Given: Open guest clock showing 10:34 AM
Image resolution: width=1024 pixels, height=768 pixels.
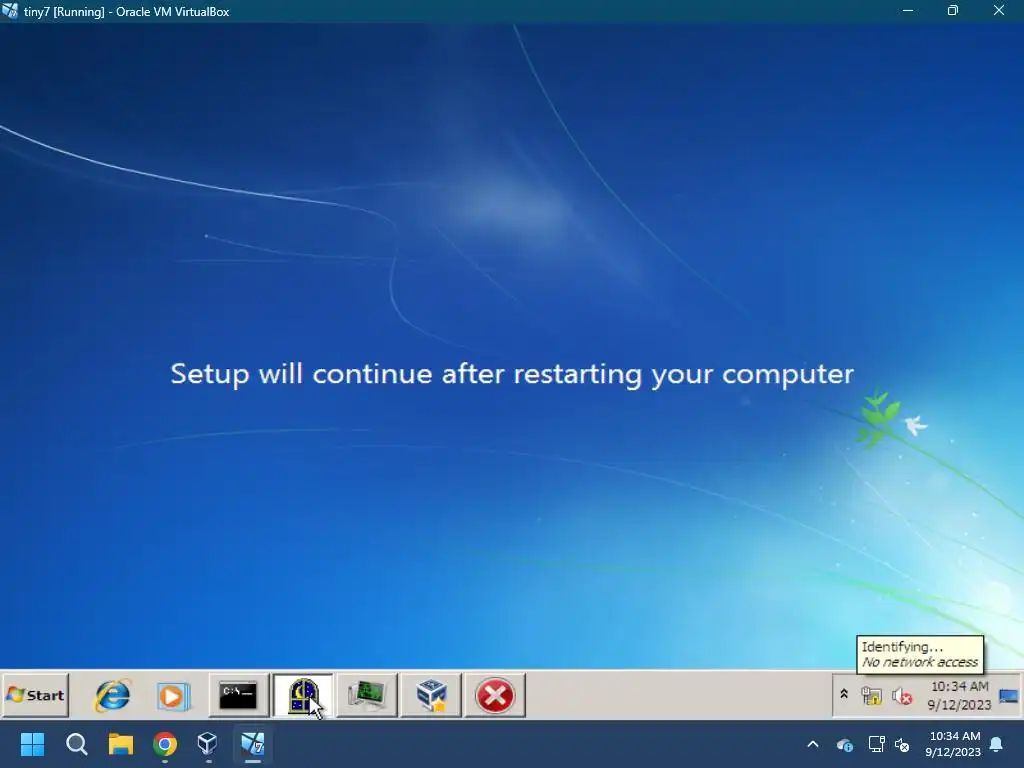Looking at the screenshot, I should click(959, 696).
